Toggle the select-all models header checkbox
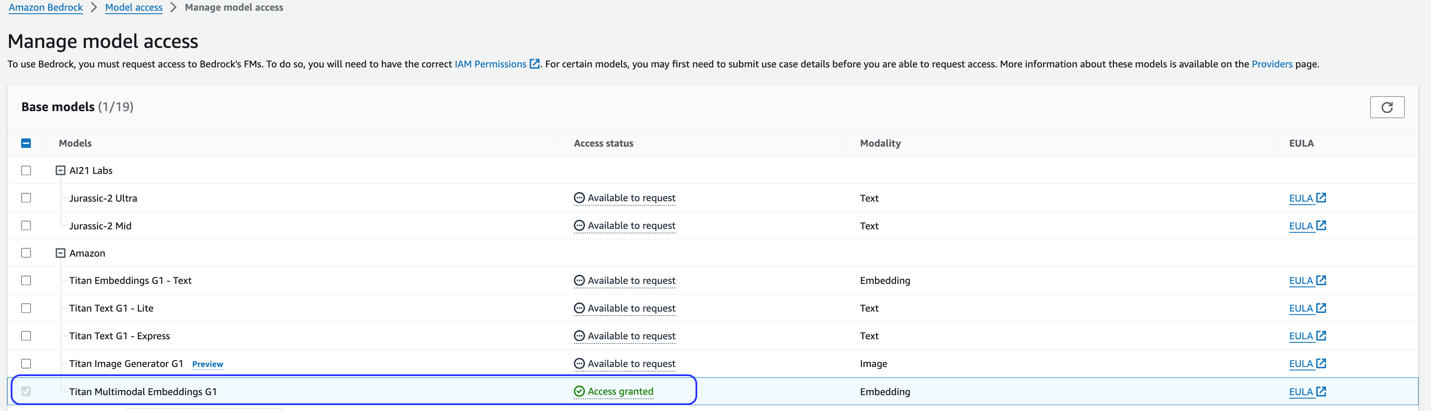The height and width of the screenshot is (411, 1431). 26,143
